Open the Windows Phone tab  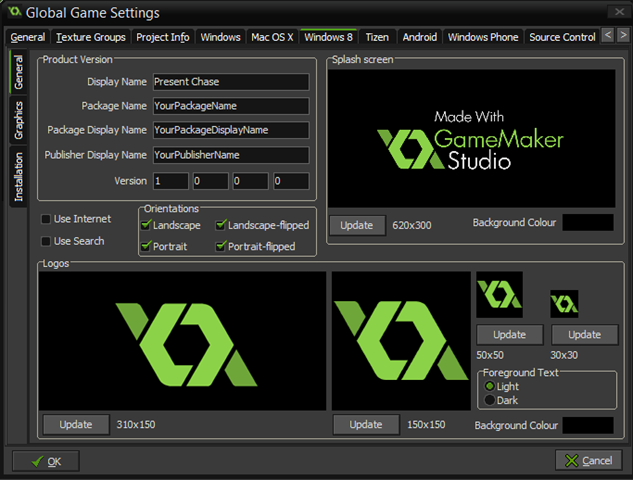coord(483,37)
